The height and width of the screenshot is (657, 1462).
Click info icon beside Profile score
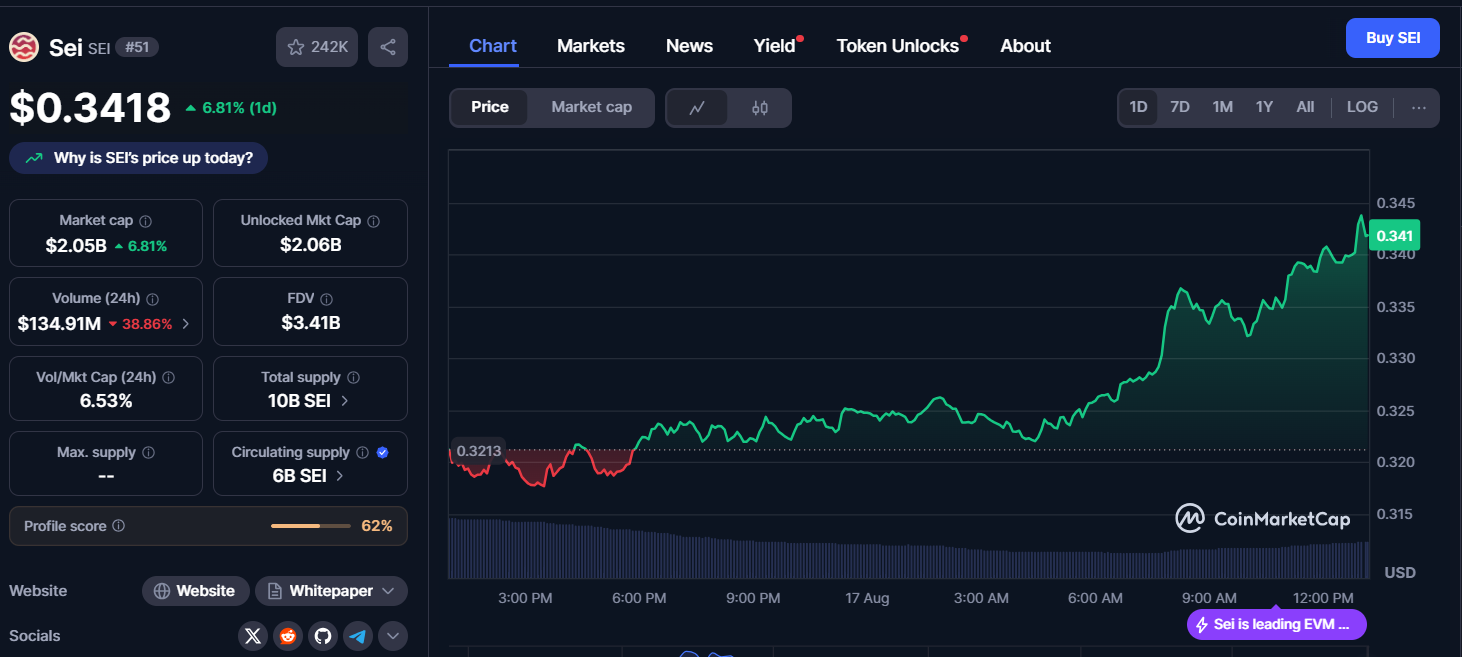118,526
